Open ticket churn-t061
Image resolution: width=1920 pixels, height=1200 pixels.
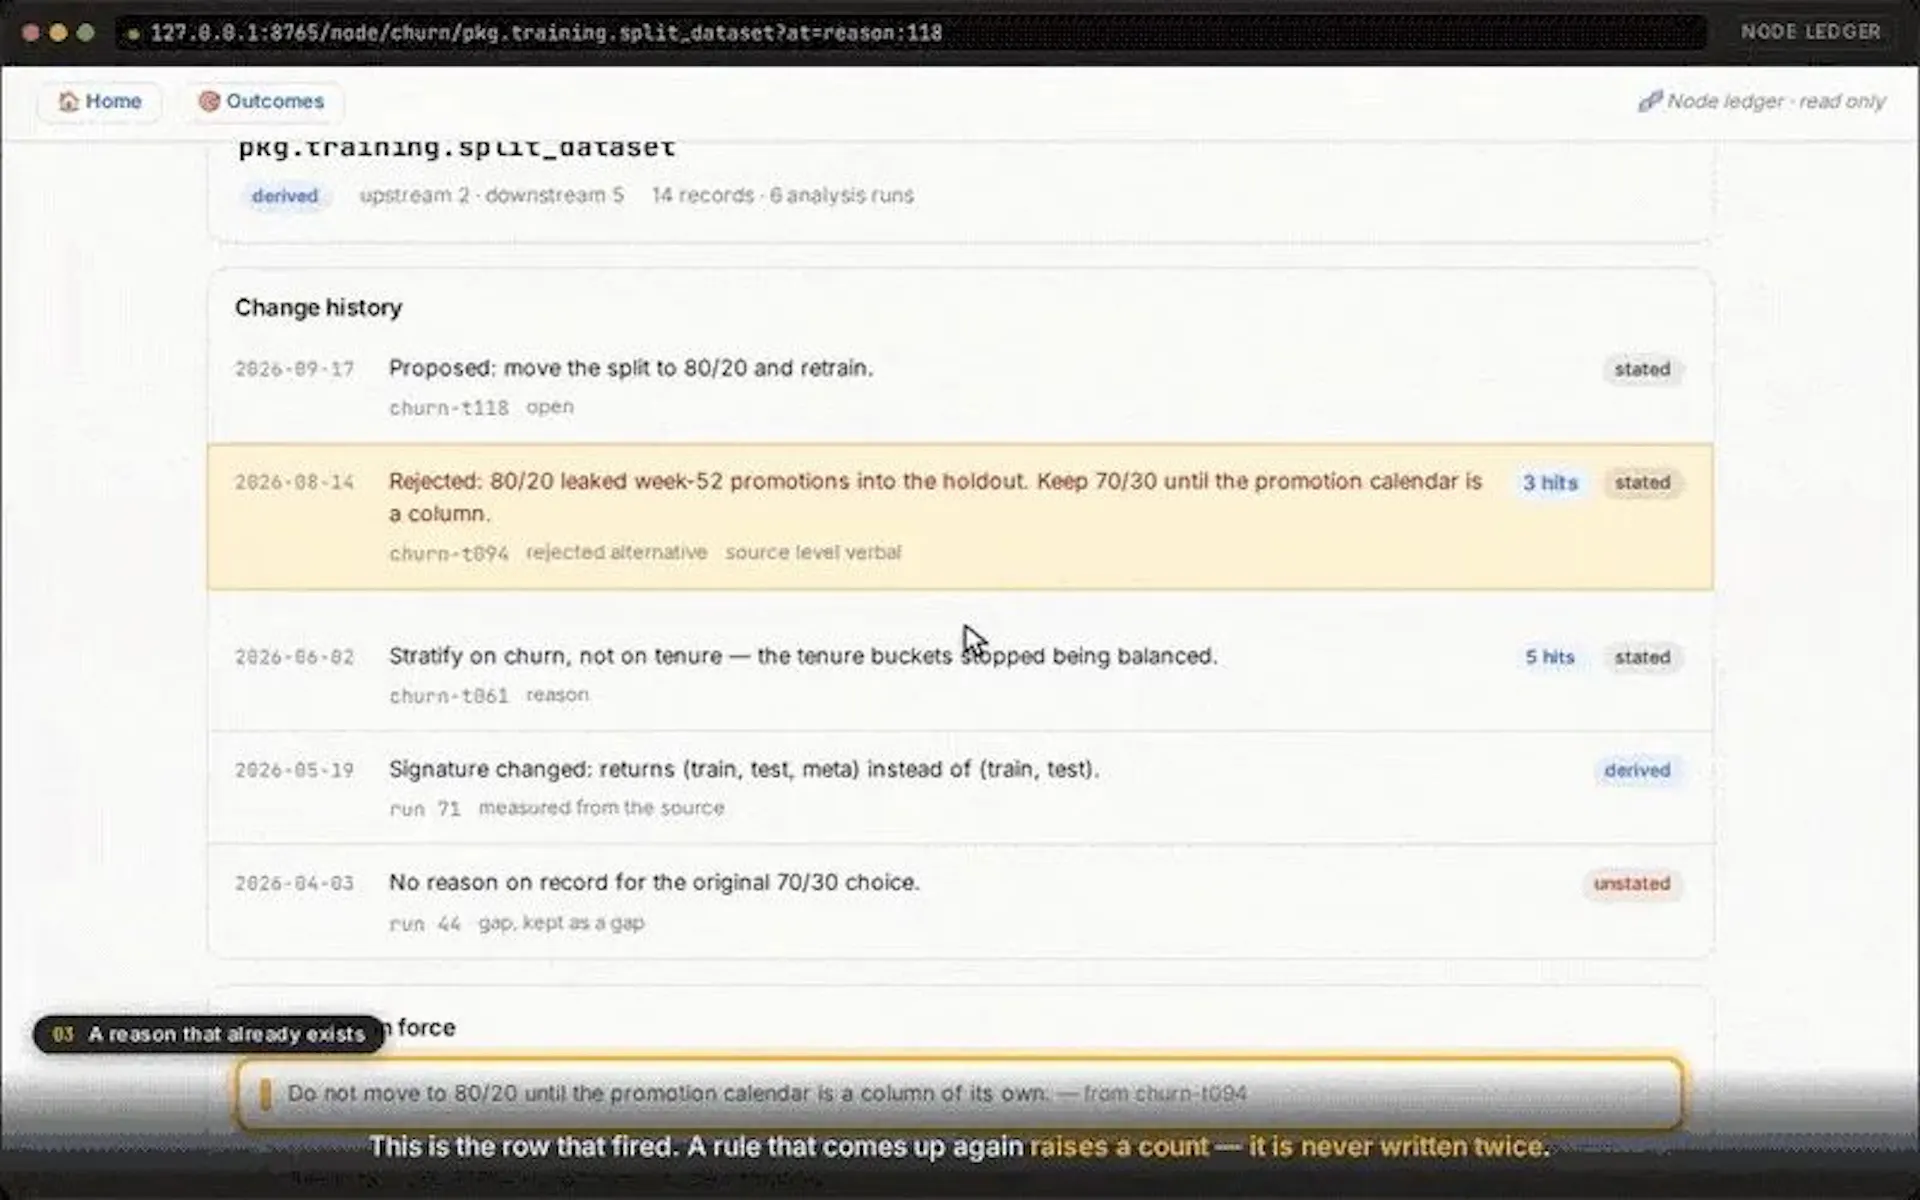pos(449,696)
